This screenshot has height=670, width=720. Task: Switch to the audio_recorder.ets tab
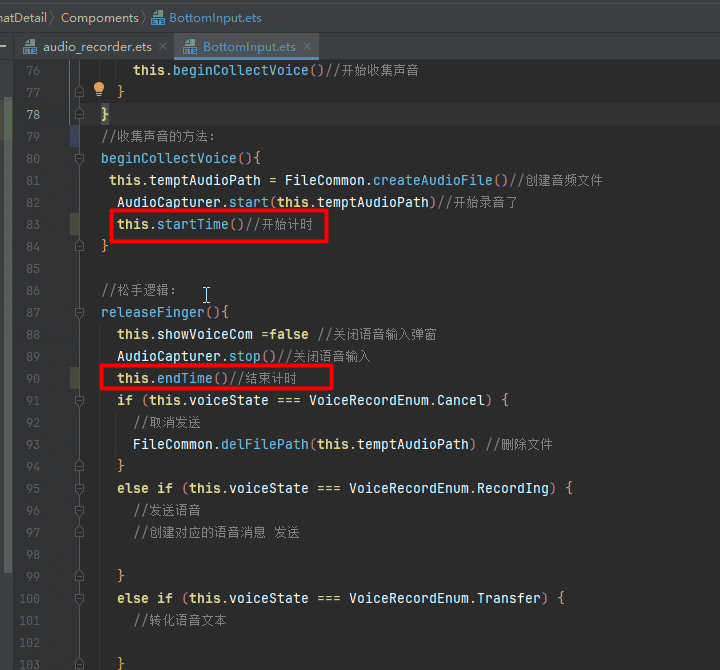pos(98,47)
